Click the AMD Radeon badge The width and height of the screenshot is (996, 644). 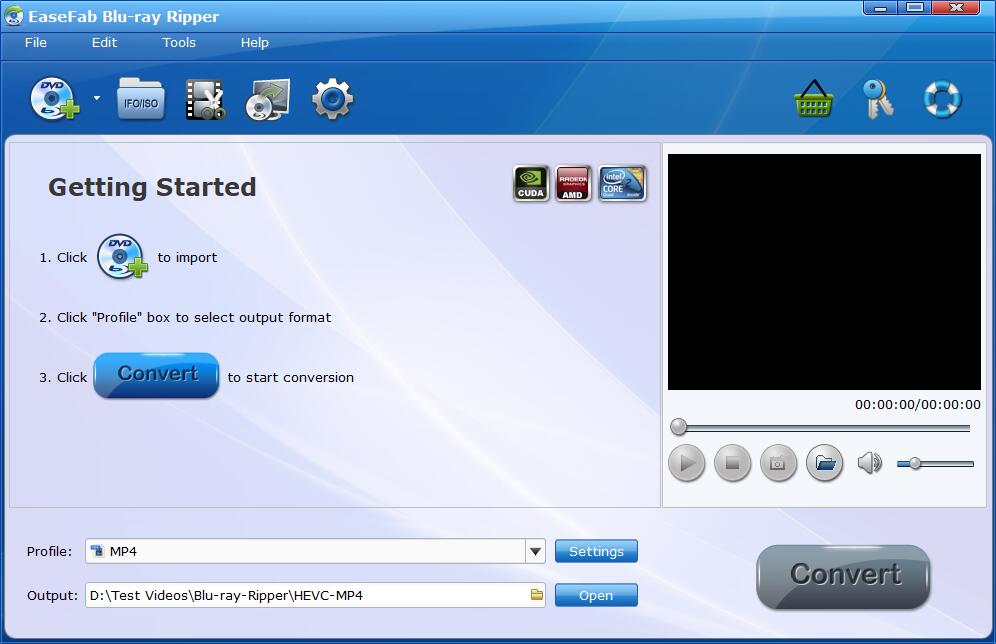[573, 184]
